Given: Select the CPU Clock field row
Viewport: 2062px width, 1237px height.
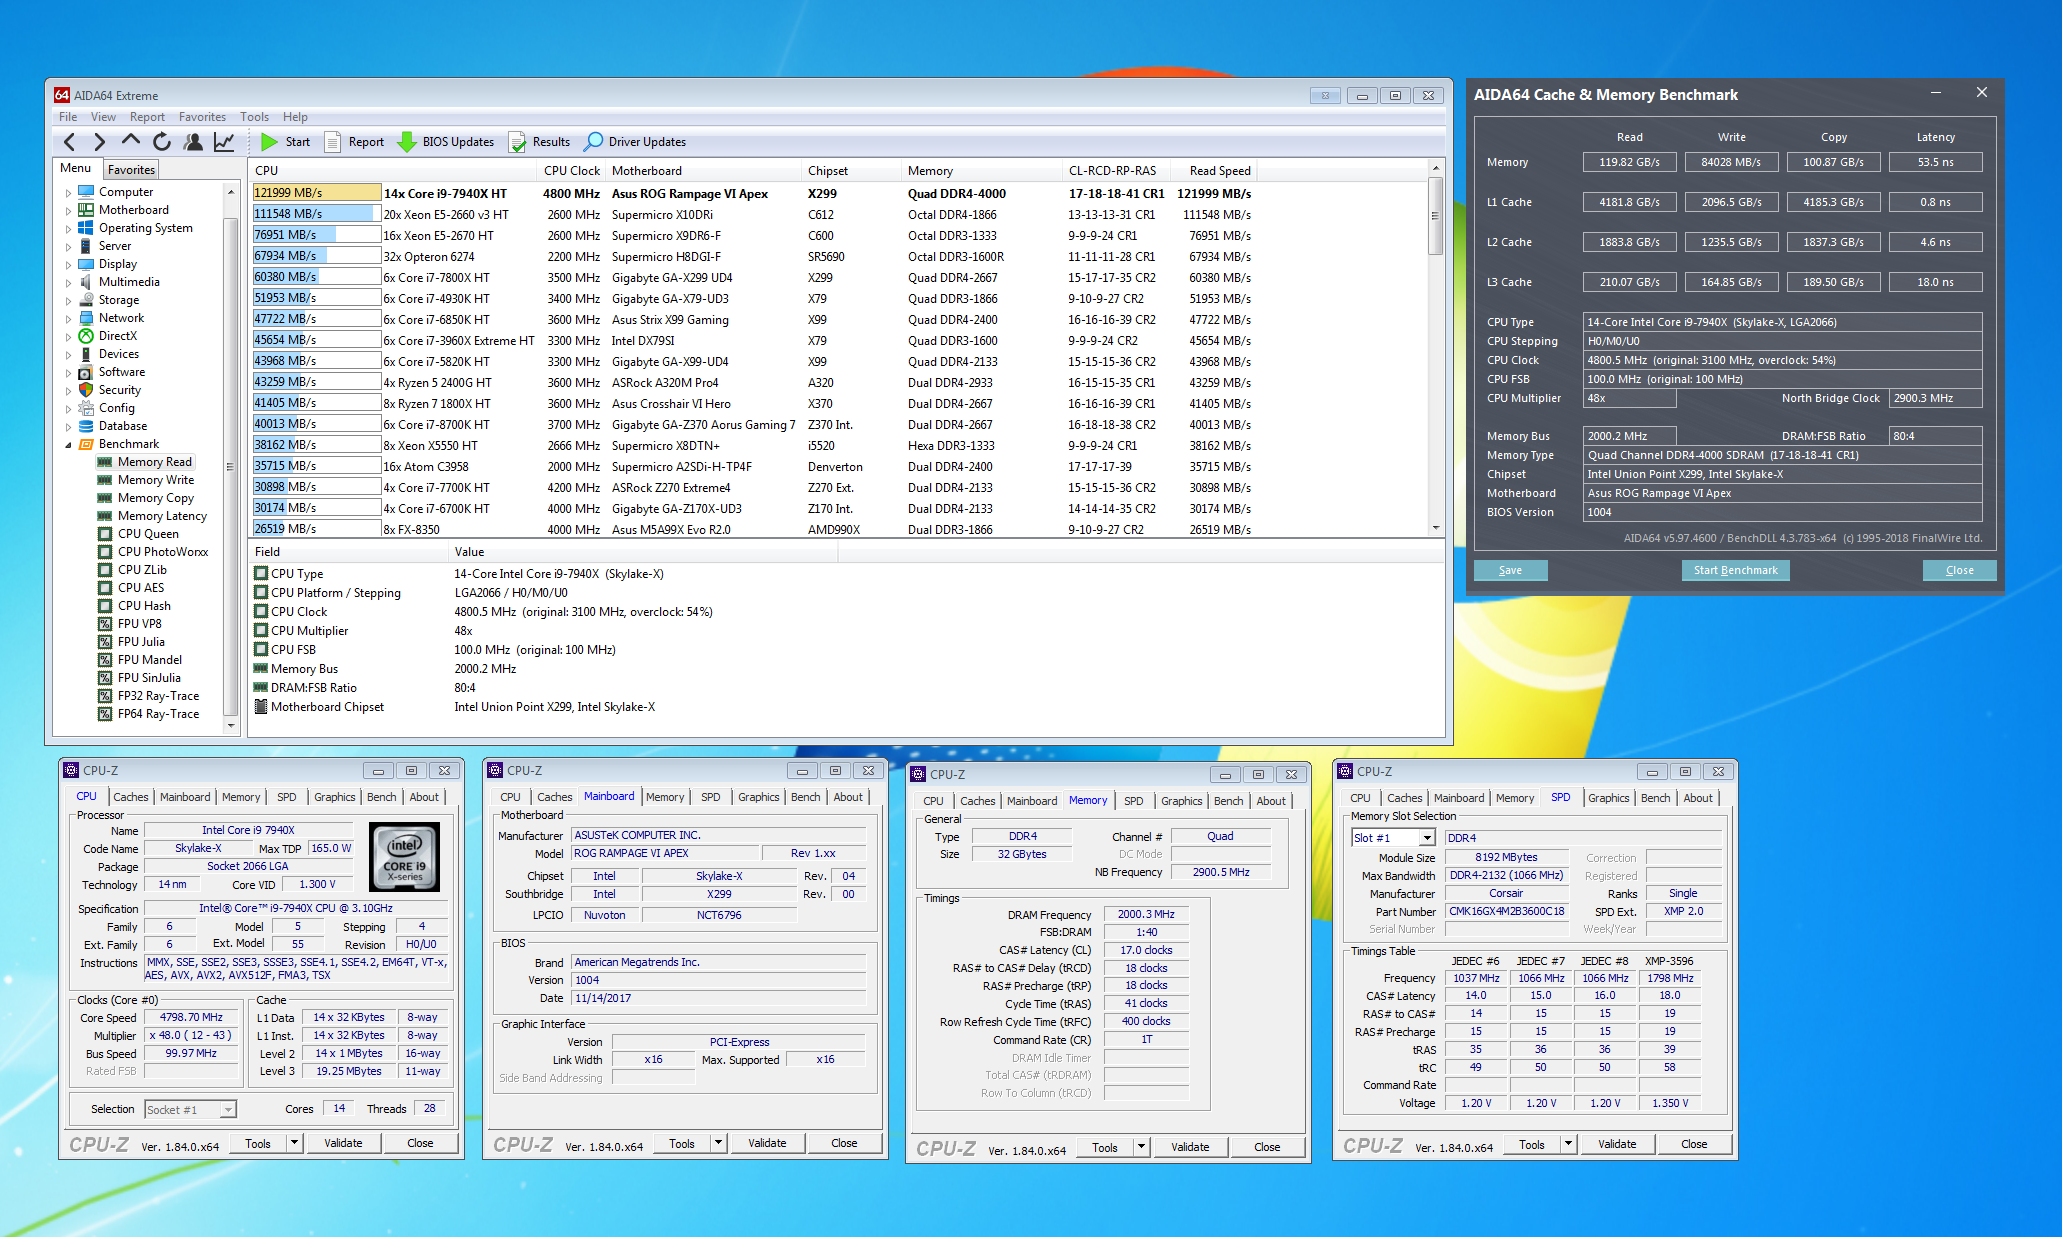Looking at the screenshot, I should (845, 612).
